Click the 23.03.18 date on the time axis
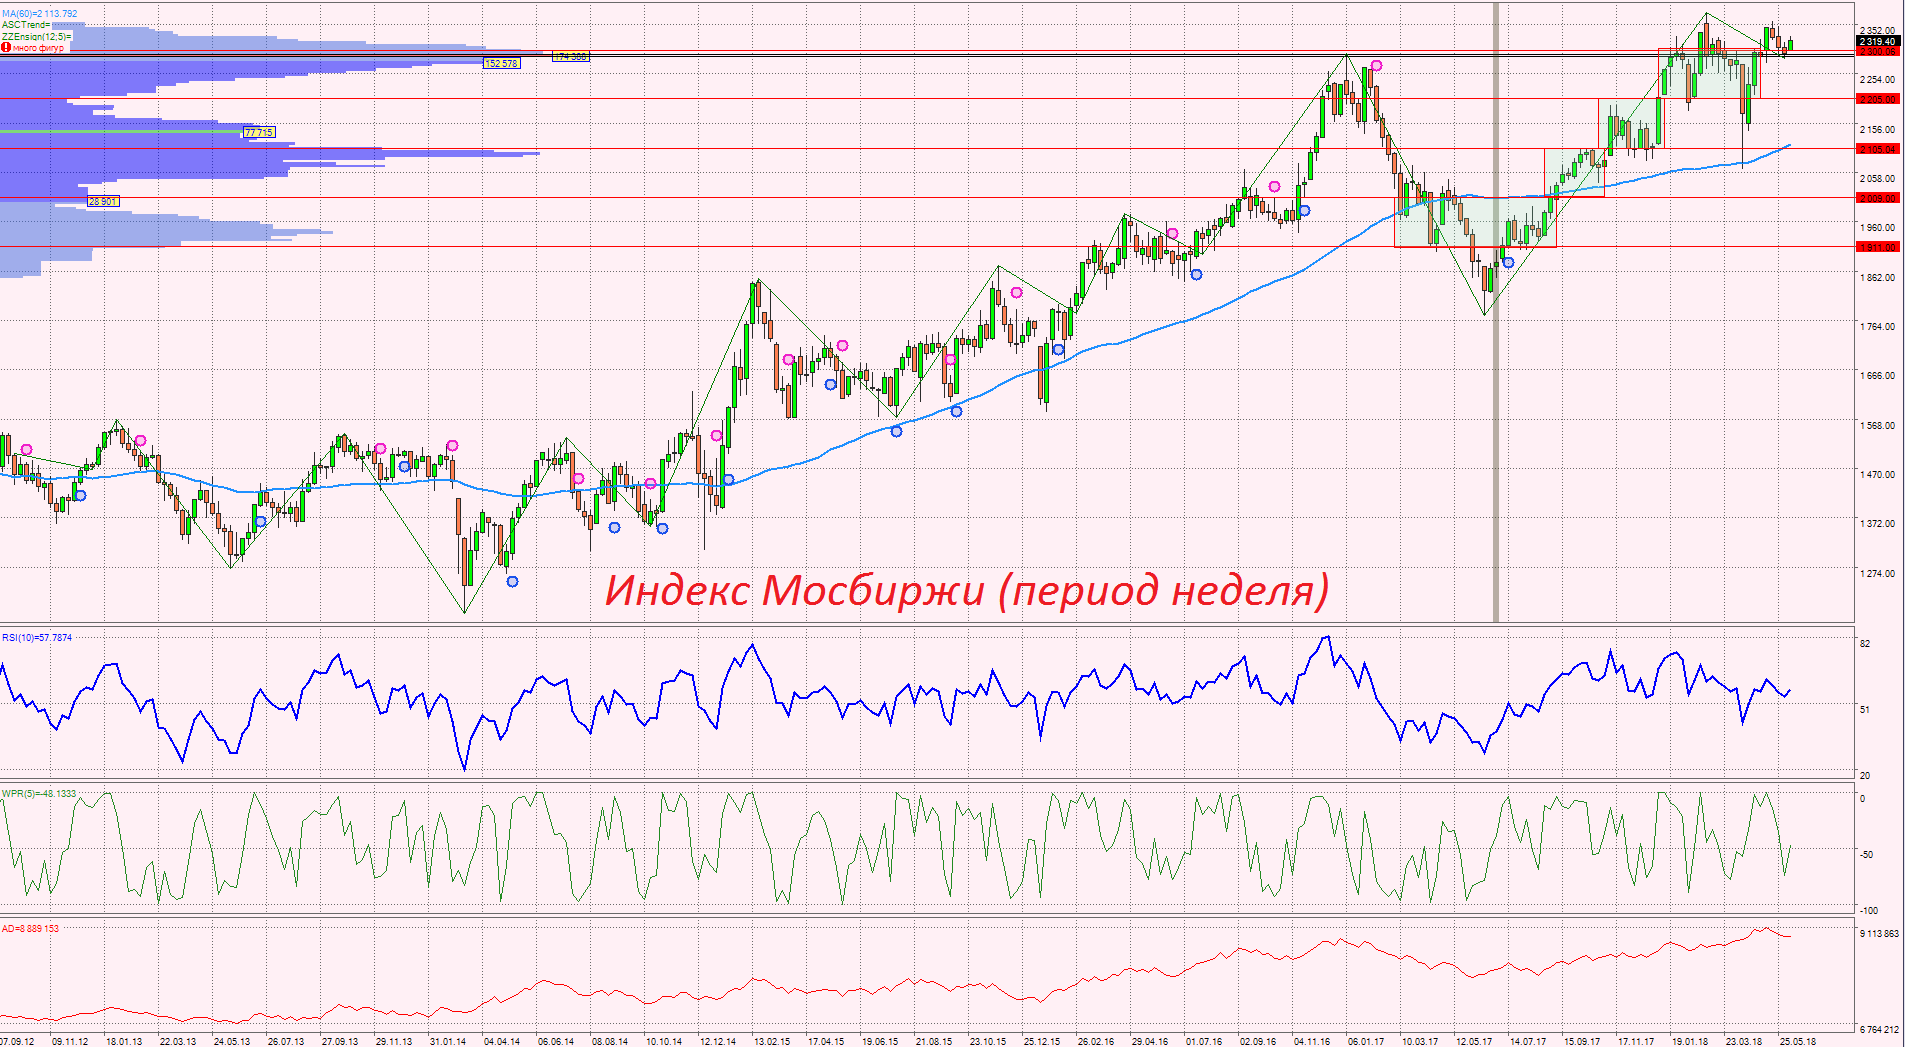 pyautogui.click(x=1744, y=1041)
